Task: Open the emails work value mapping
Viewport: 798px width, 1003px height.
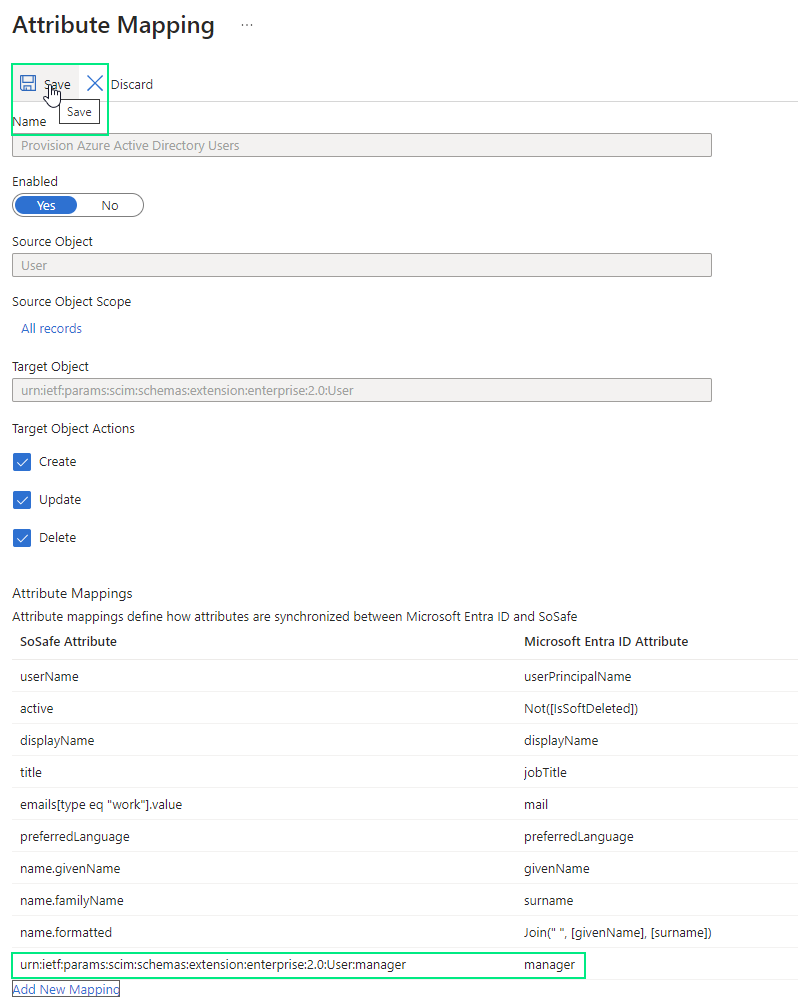Action: tap(101, 804)
